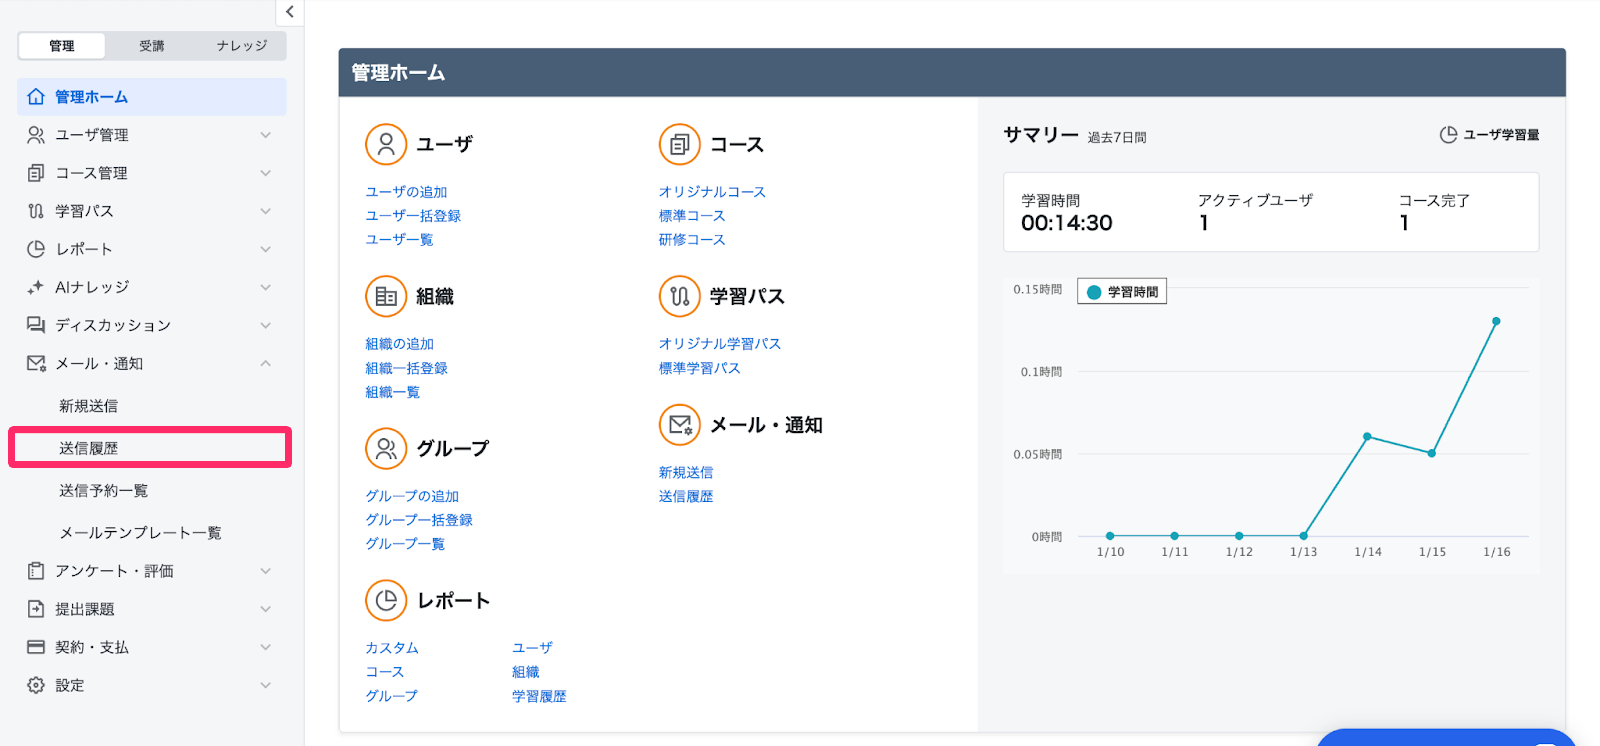Image resolution: width=1600 pixels, height=746 pixels.
Task: Click the card icon beside 契約・支払
Action: 36,647
